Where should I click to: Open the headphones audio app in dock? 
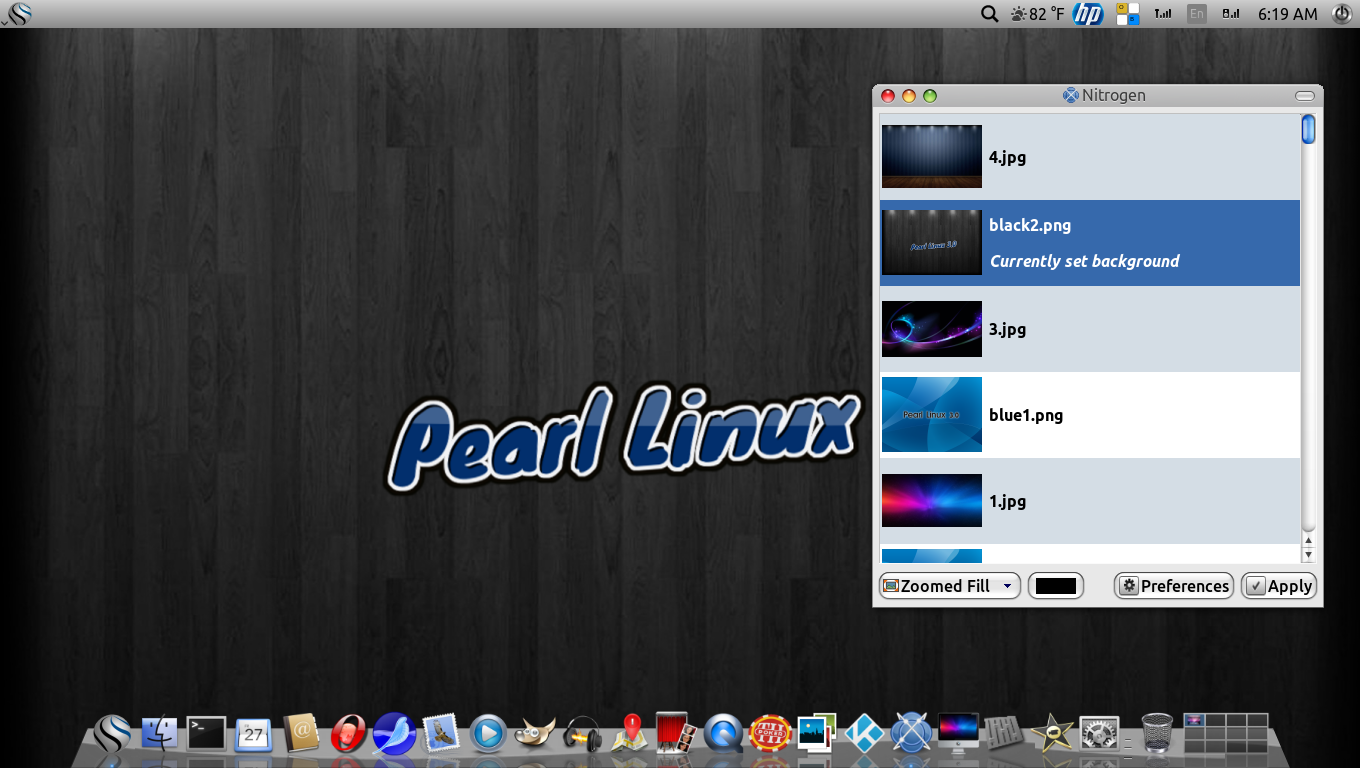581,735
